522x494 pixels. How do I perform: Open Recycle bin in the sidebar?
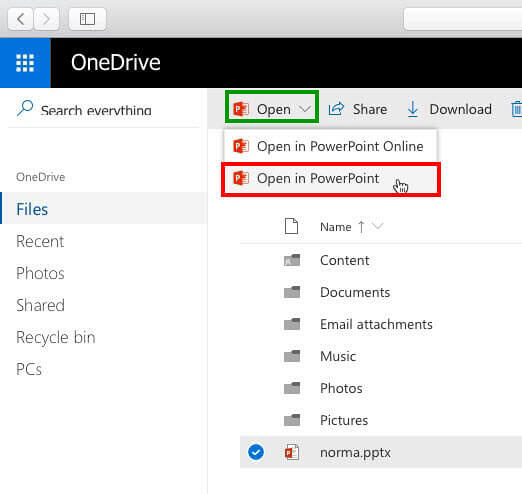click(56, 337)
